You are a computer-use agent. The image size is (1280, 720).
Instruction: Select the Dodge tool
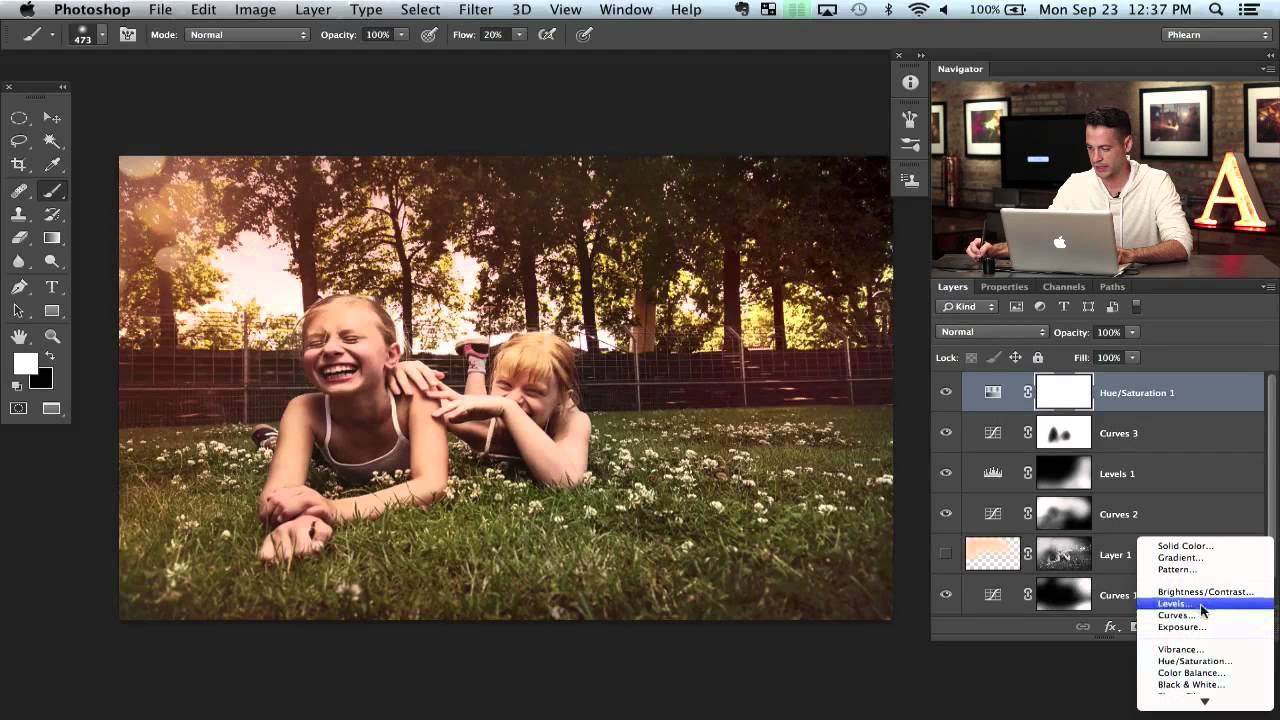pos(52,262)
